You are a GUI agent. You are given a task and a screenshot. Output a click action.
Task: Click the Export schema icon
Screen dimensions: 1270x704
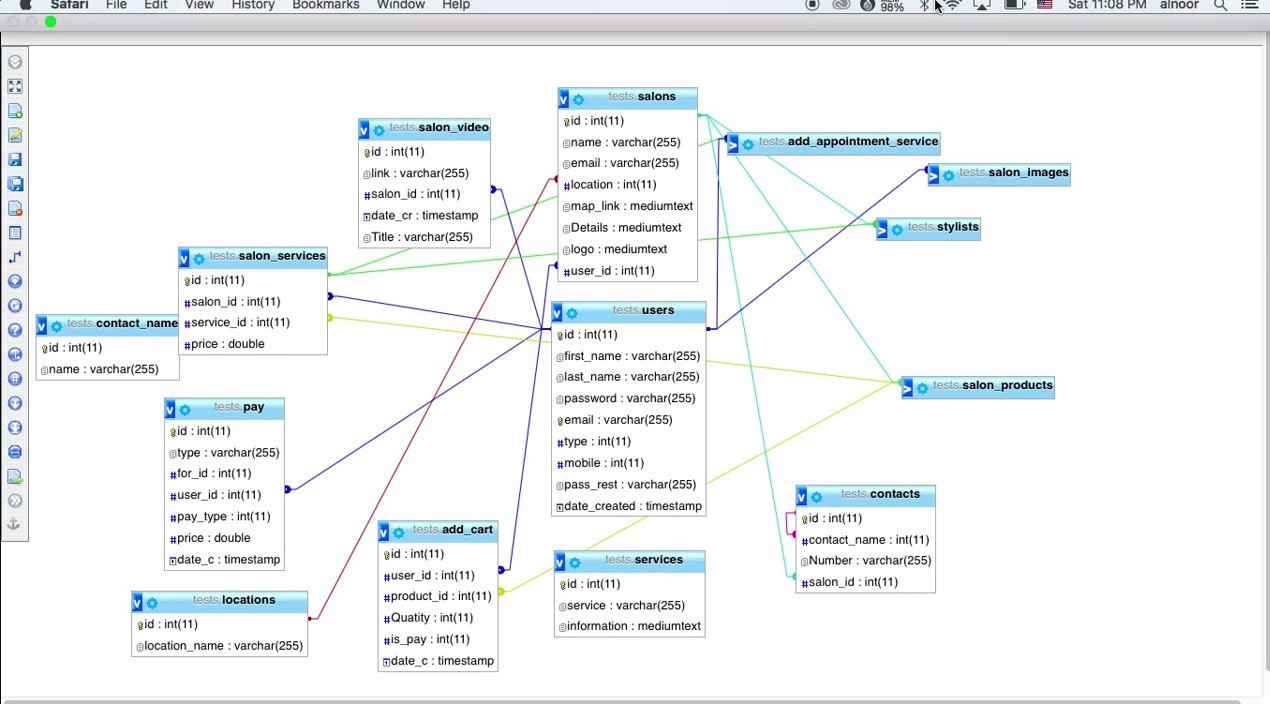tap(15, 477)
